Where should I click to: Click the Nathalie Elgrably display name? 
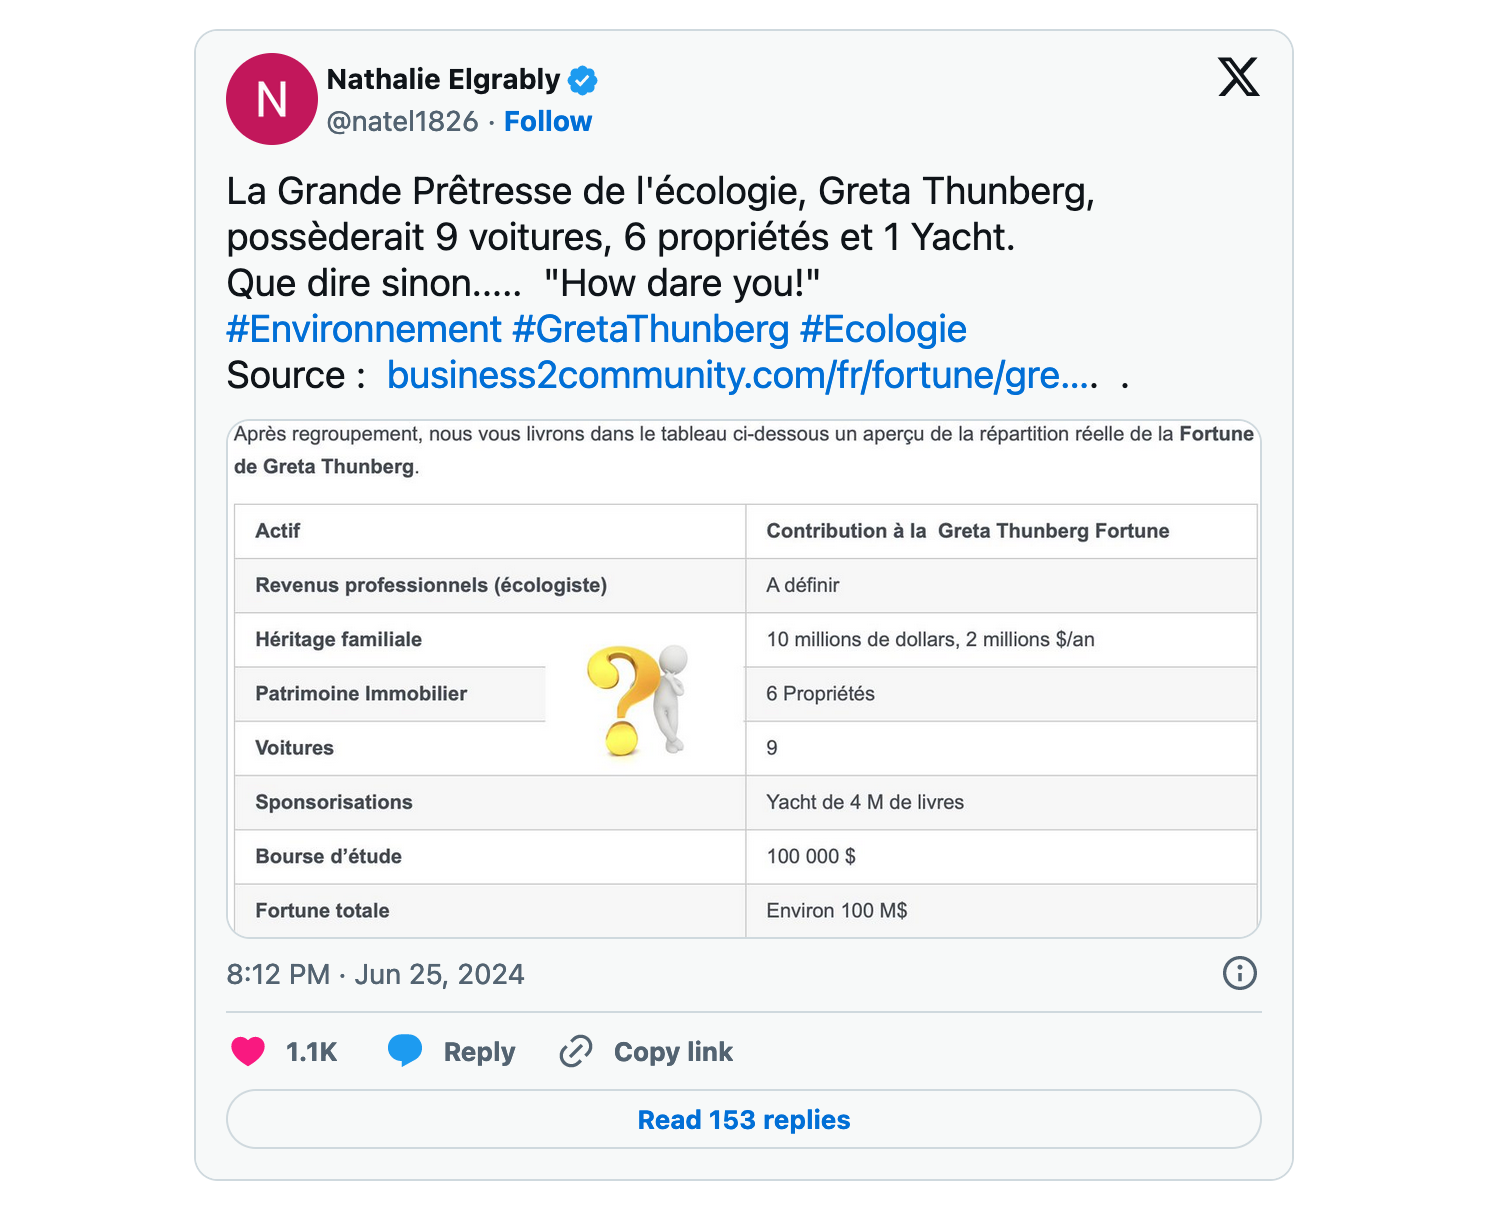(444, 79)
